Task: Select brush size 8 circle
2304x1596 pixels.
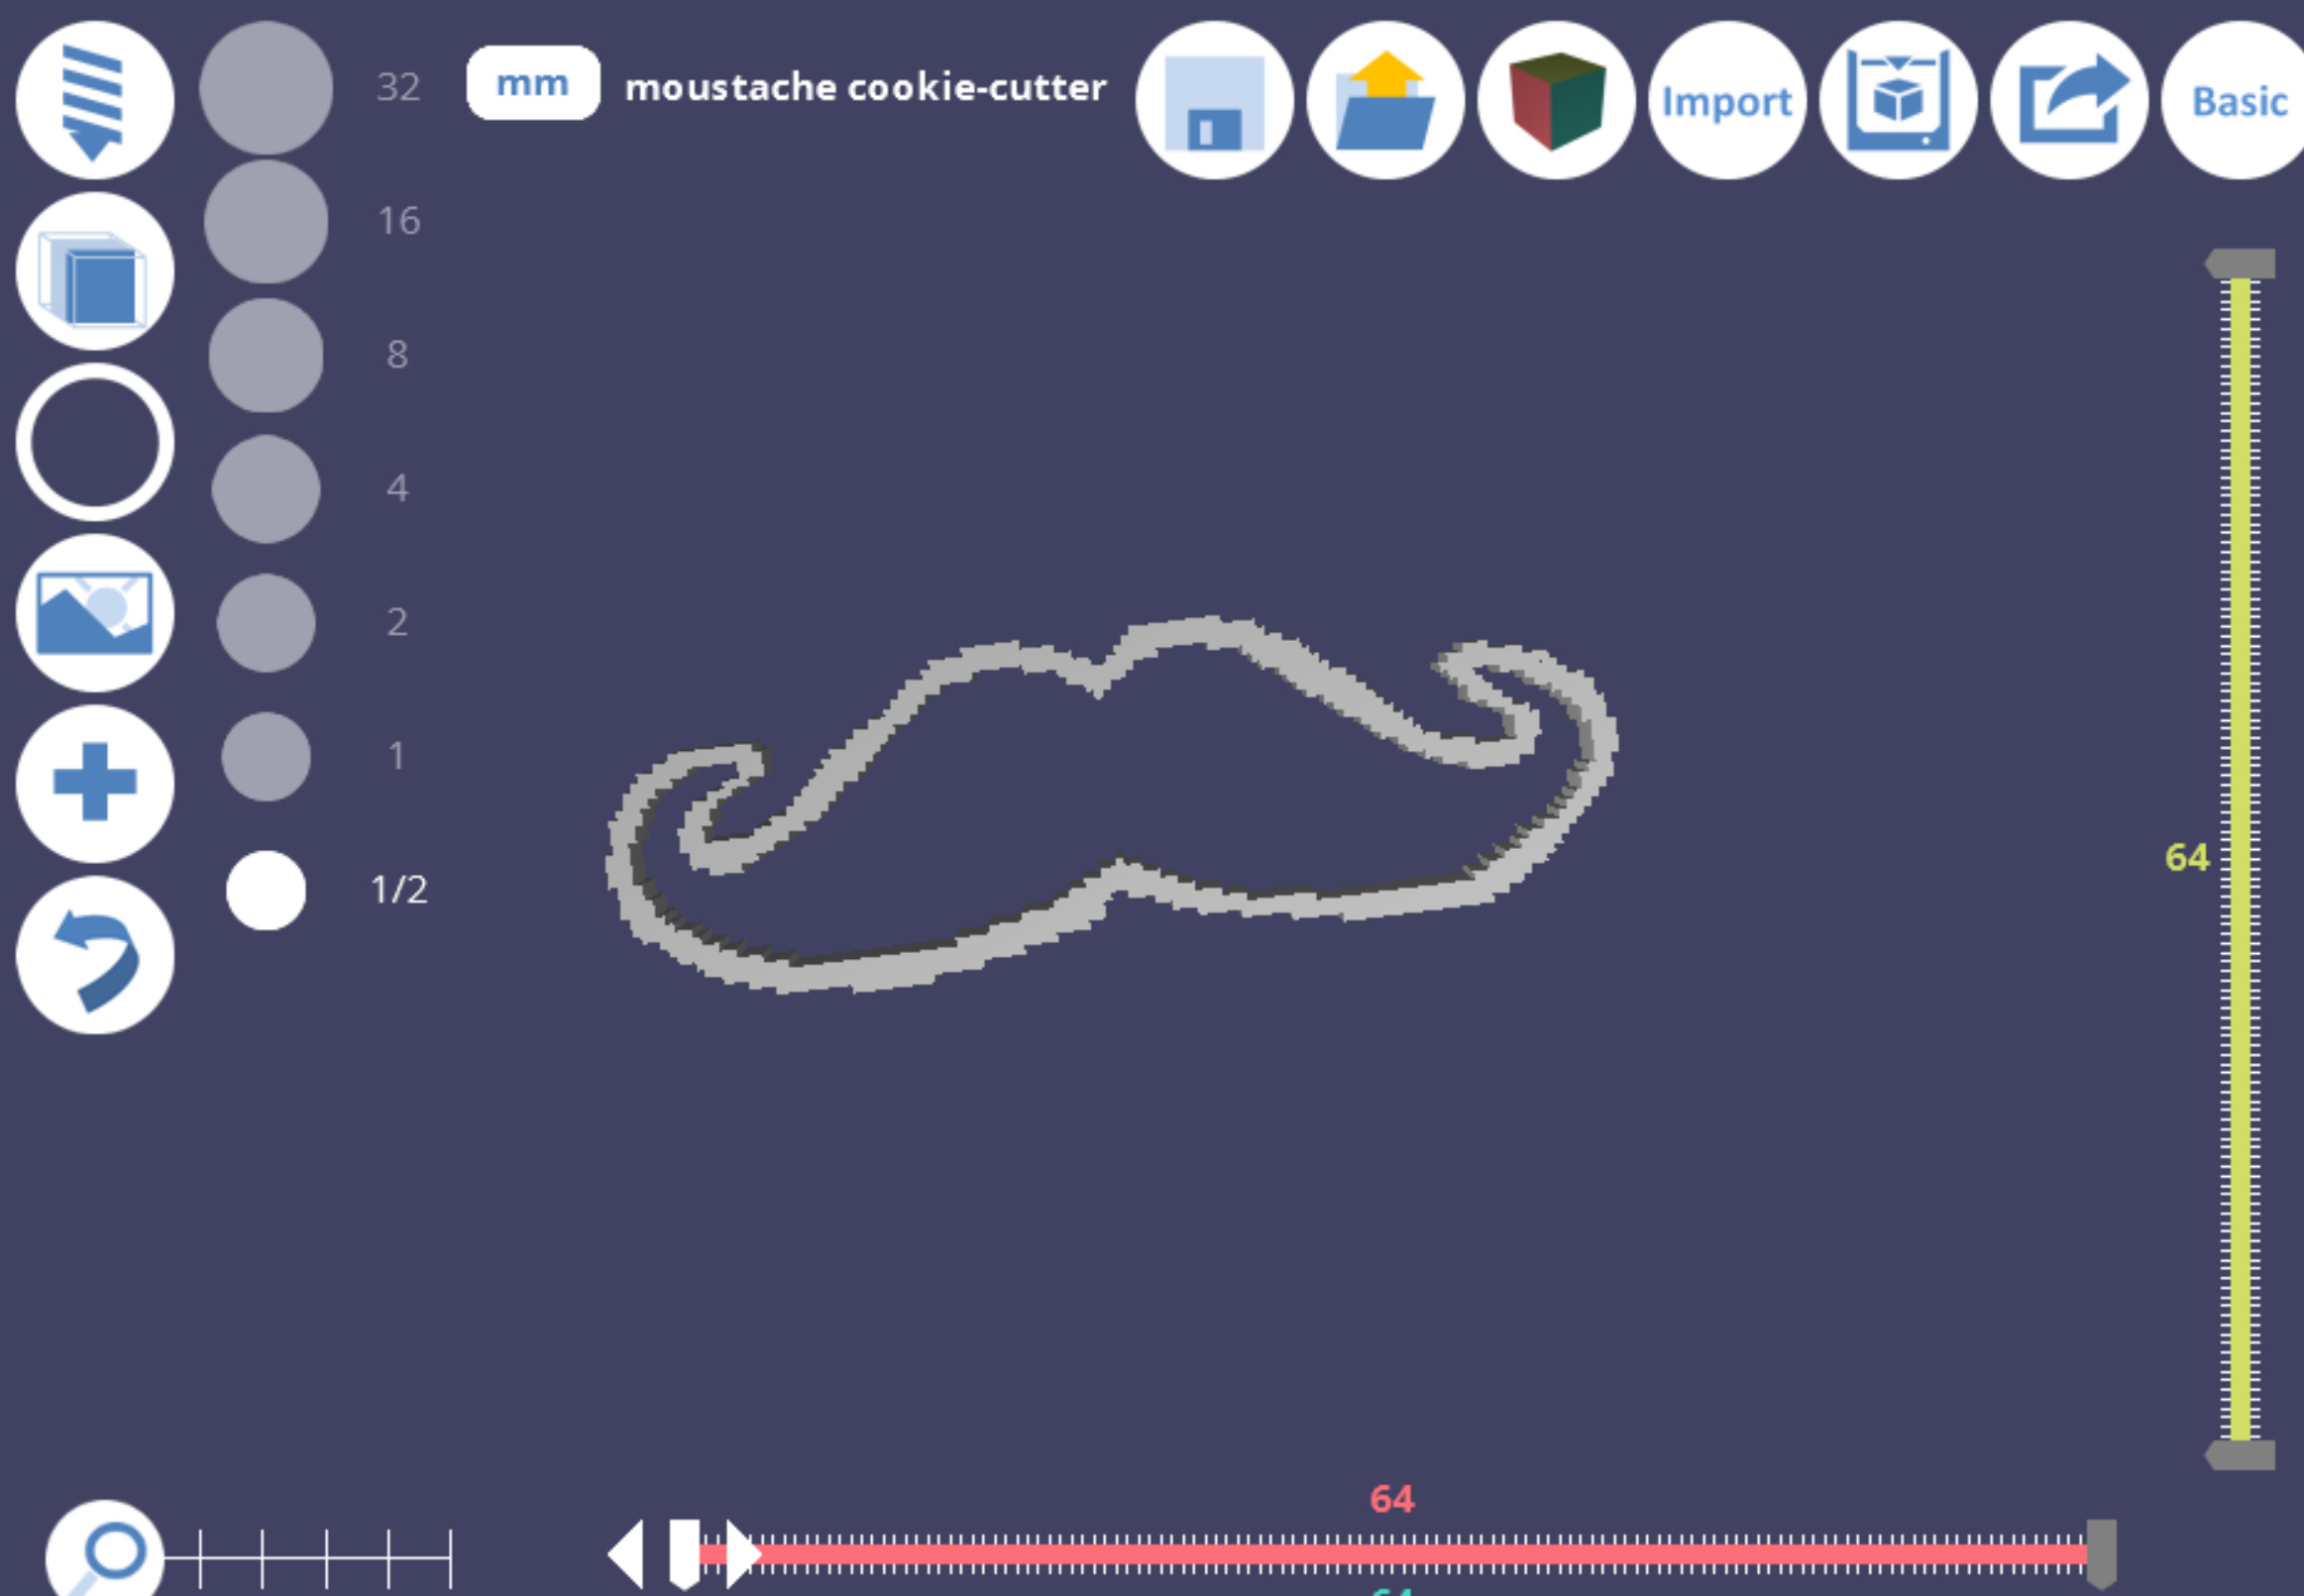Action: 266,355
